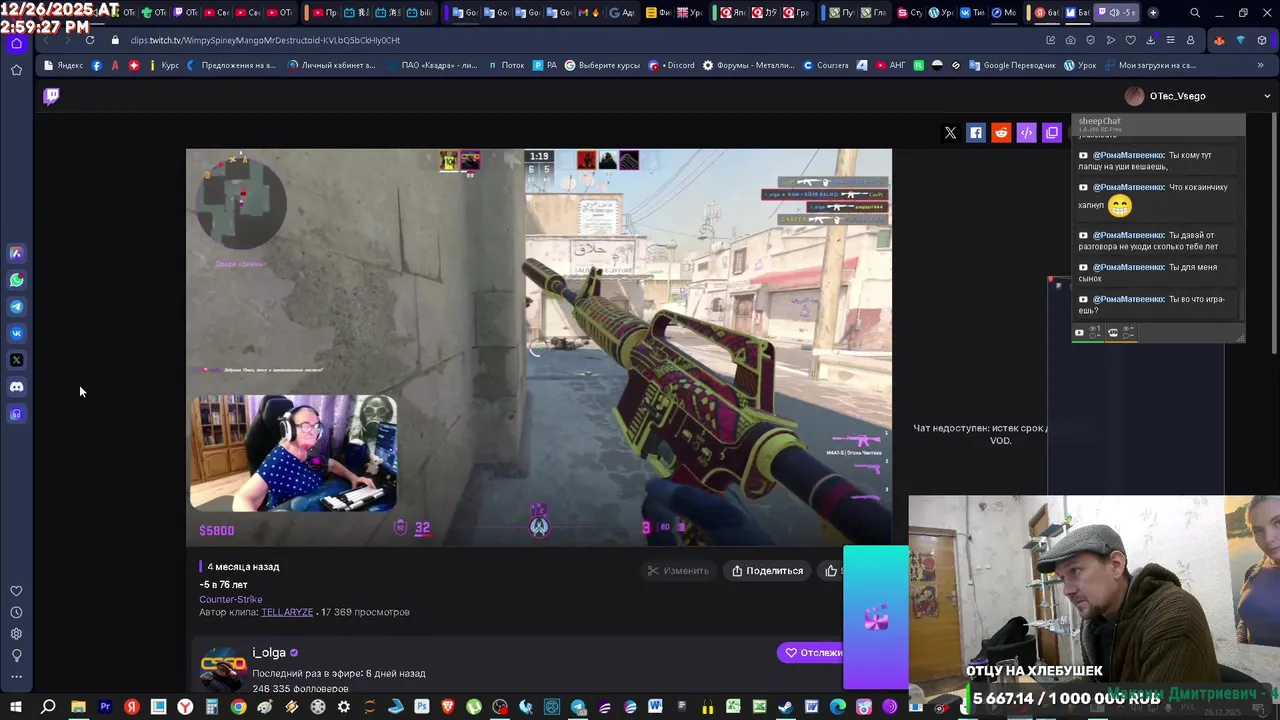Screen dimensions: 1280x720
Task: Open the i_olga channel name link
Action: point(269,652)
